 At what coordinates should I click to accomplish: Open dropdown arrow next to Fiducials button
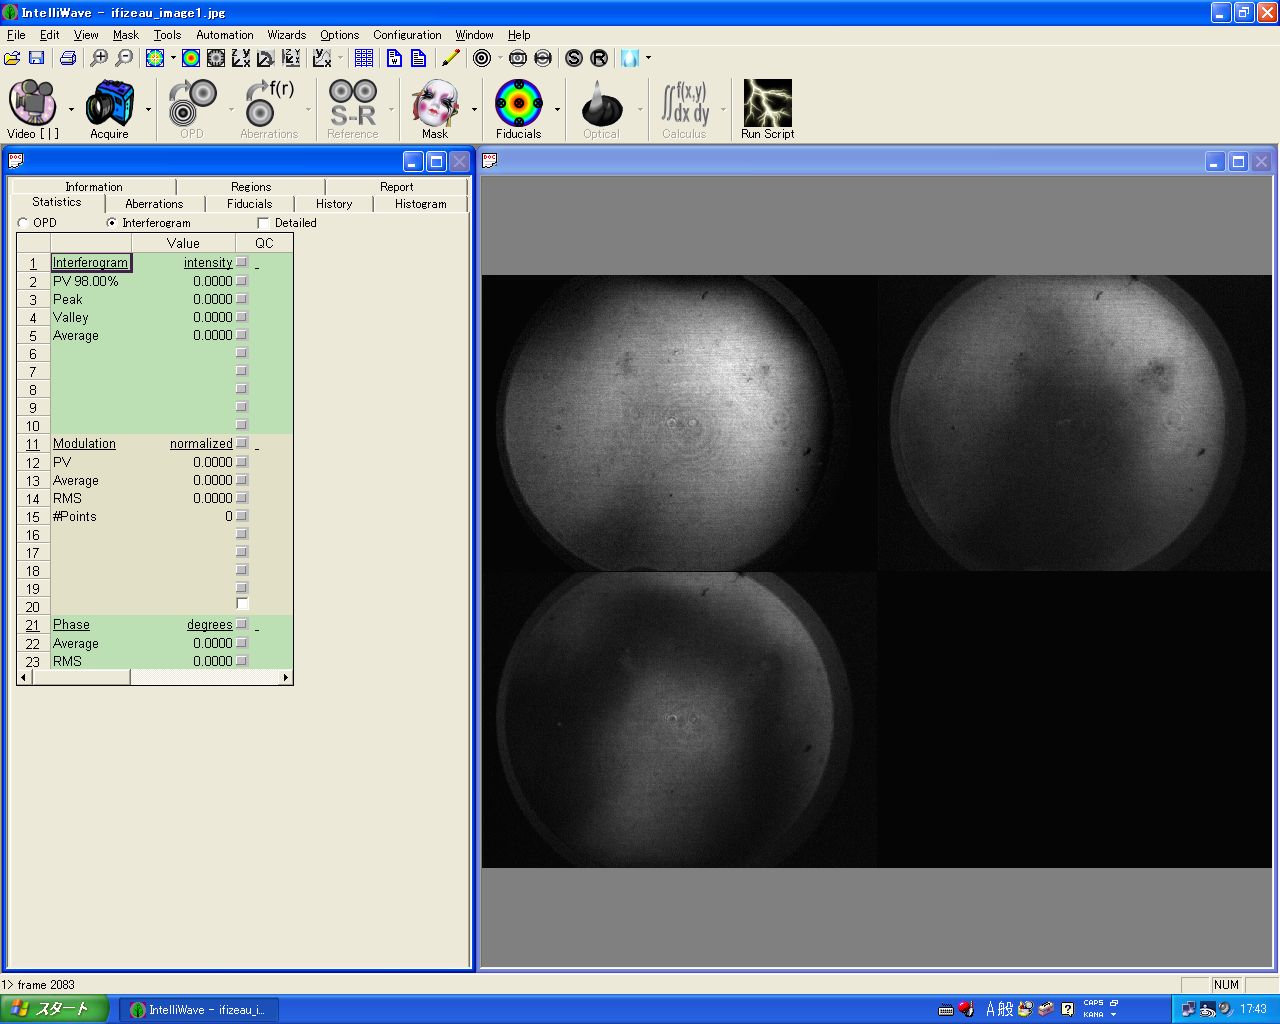[556, 109]
